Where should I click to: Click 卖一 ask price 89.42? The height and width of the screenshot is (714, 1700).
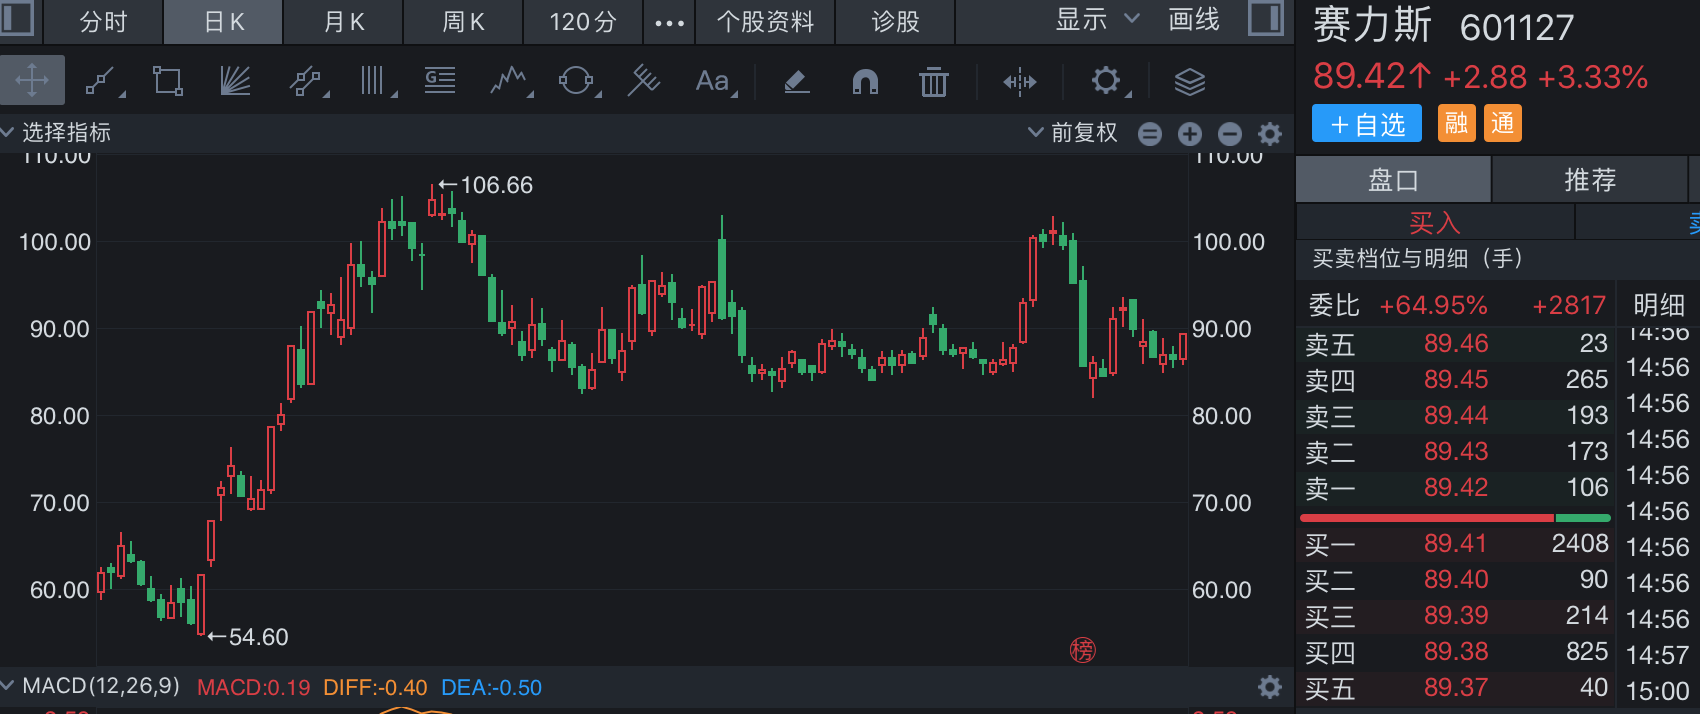pos(1456,488)
